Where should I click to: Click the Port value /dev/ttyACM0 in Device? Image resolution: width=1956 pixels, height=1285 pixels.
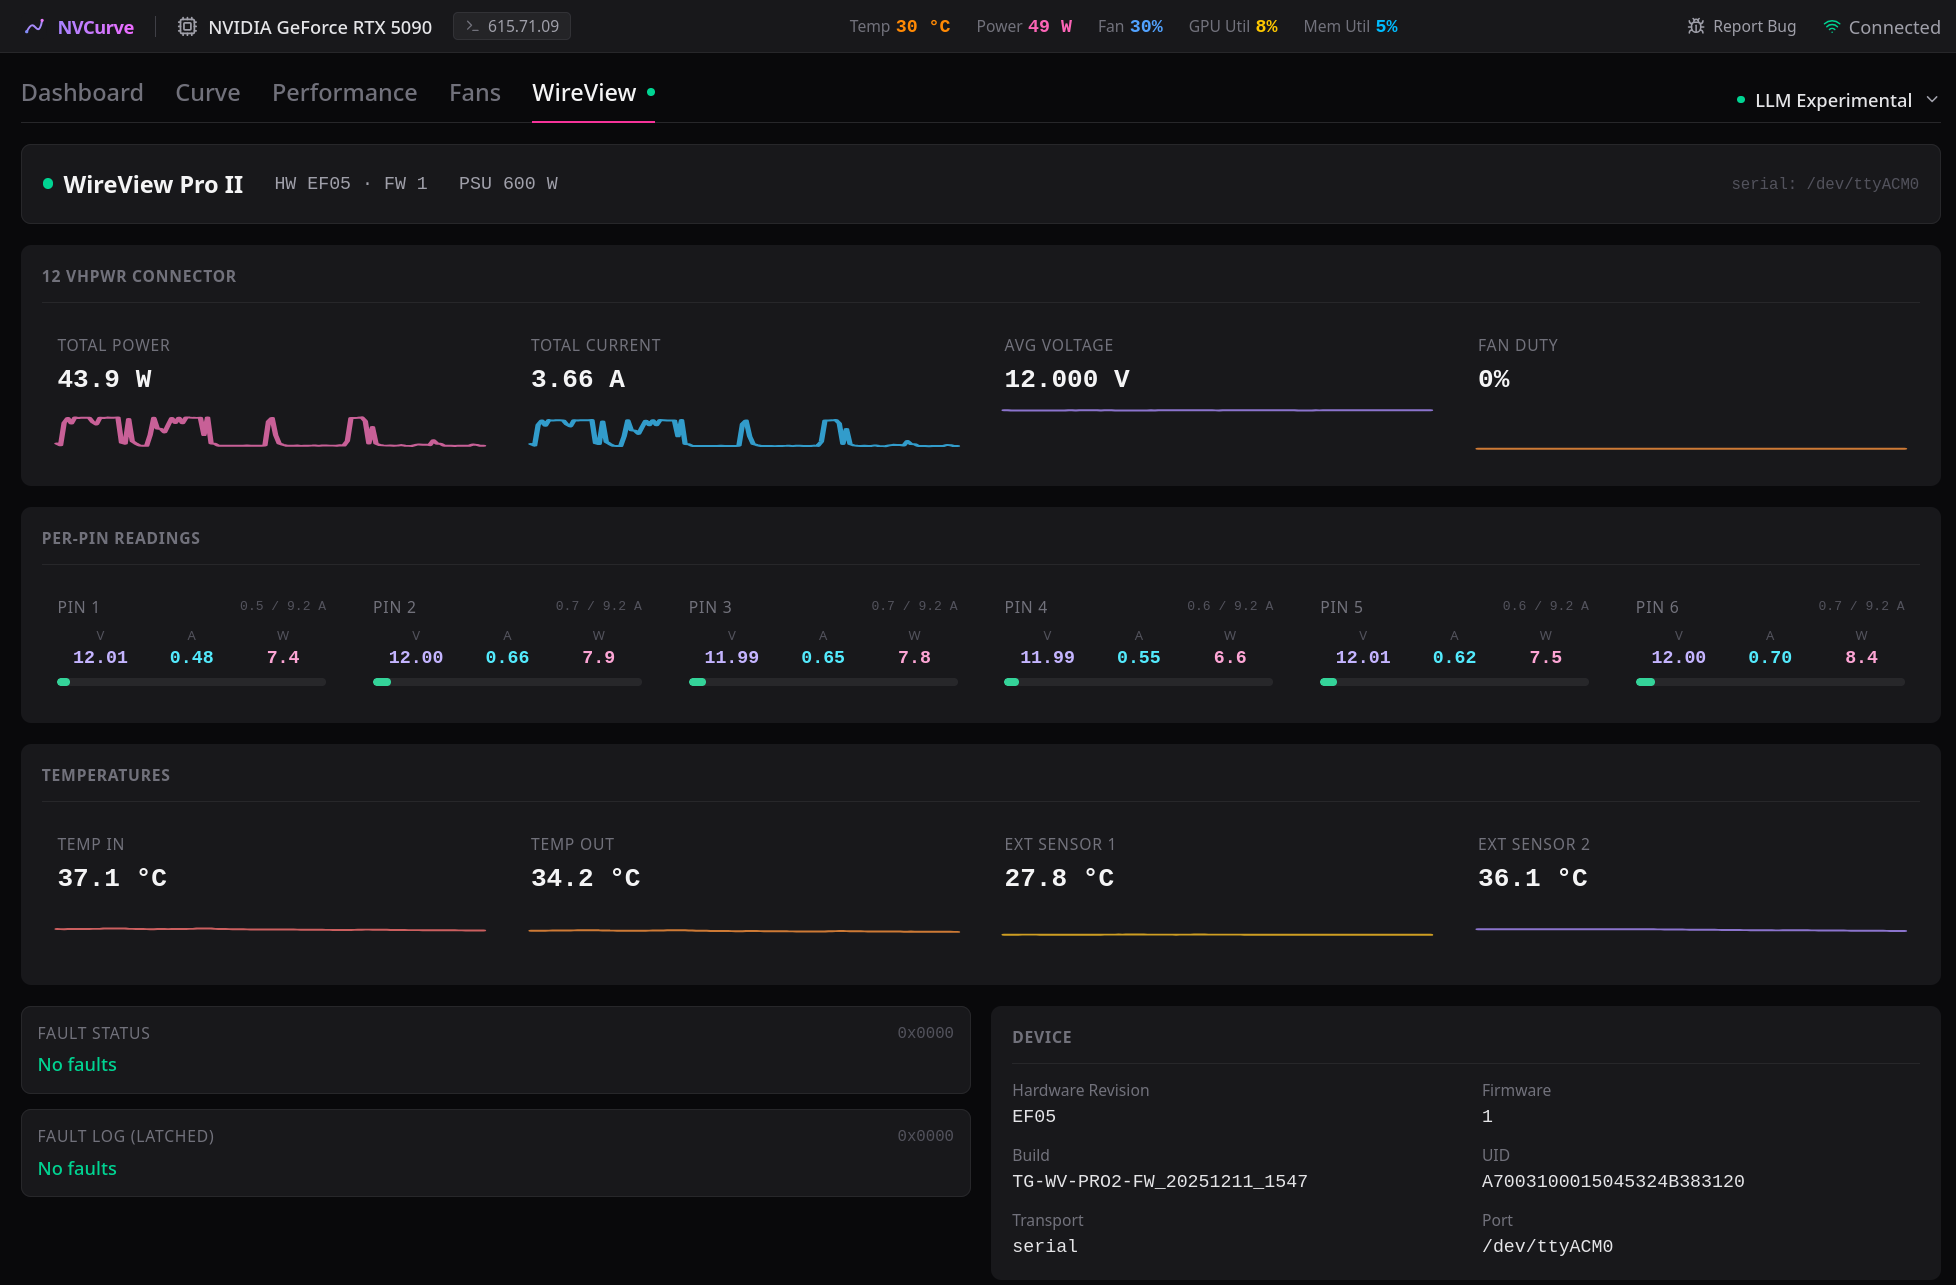[x=1547, y=1246]
